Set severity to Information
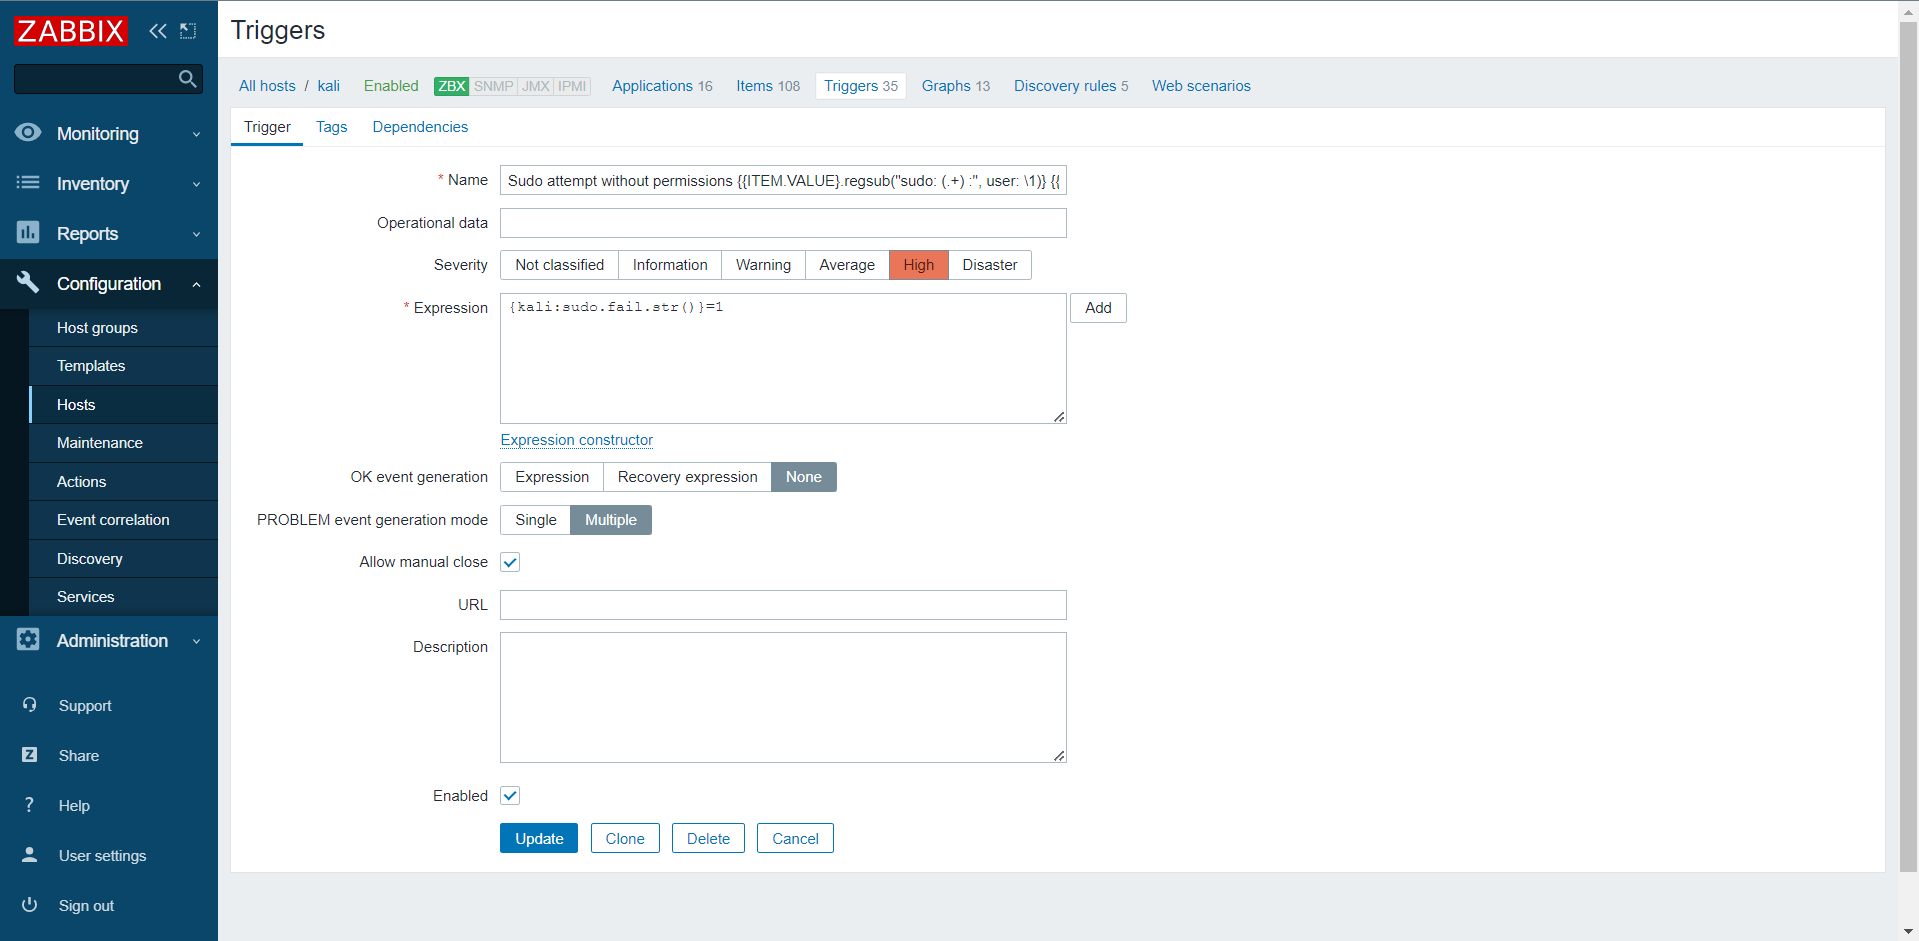 pyautogui.click(x=670, y=265)
